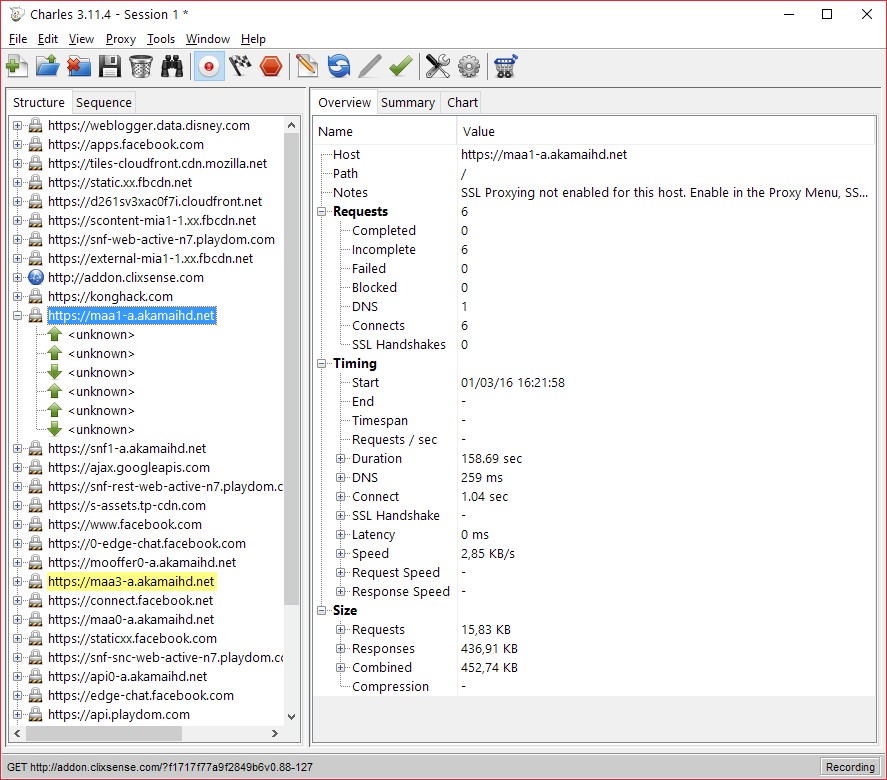The height and width of the screenshot is (780, 887).
Task: Click the Recording status button
Action: point(849,767)
